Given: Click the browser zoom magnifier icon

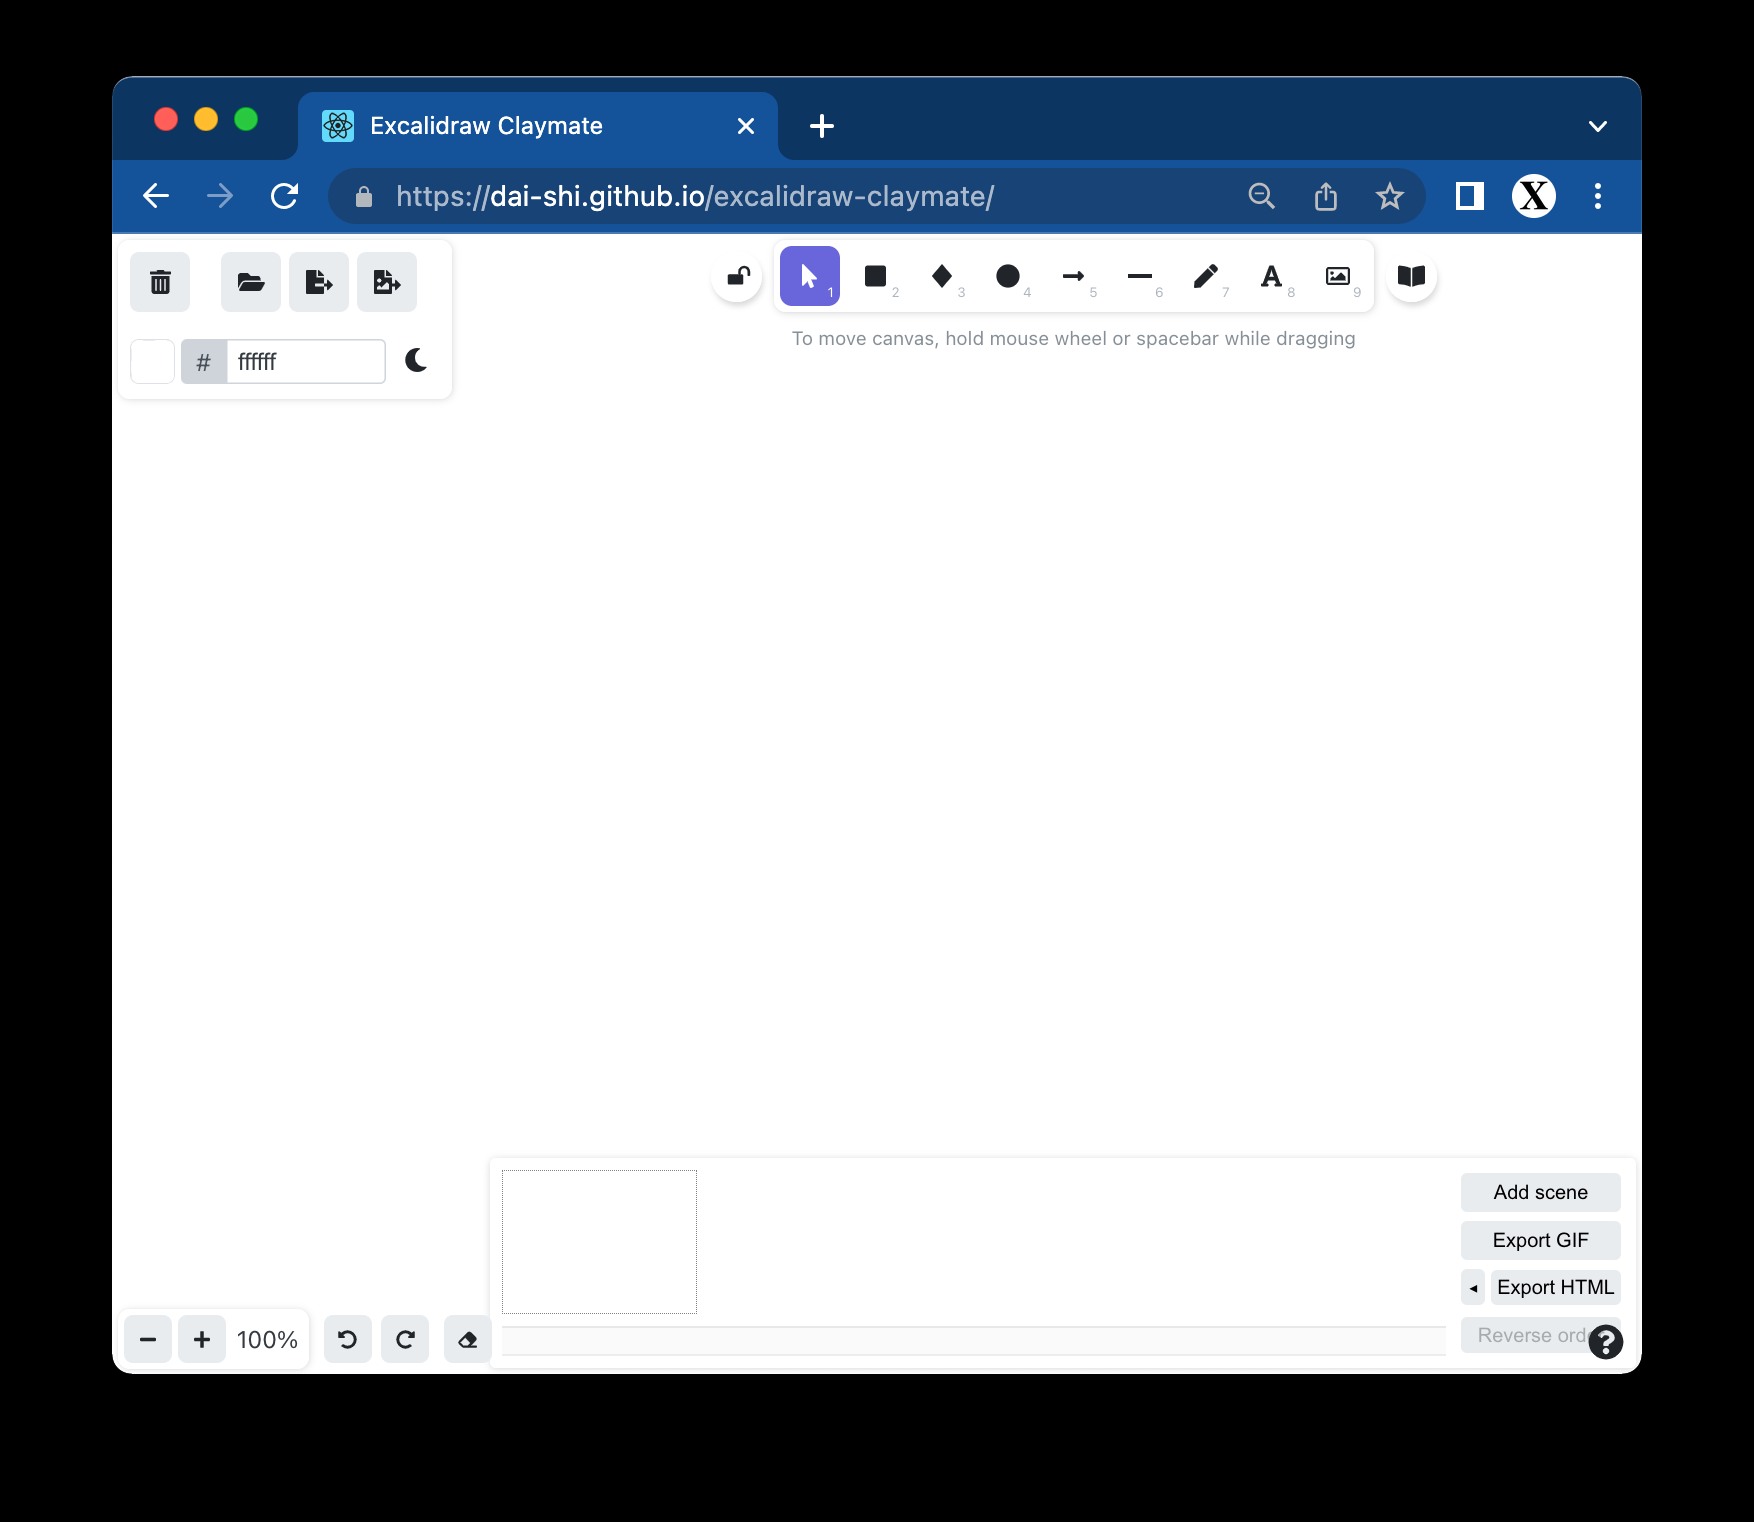Looking at the screenshot, I should (x=1262, y=196).
